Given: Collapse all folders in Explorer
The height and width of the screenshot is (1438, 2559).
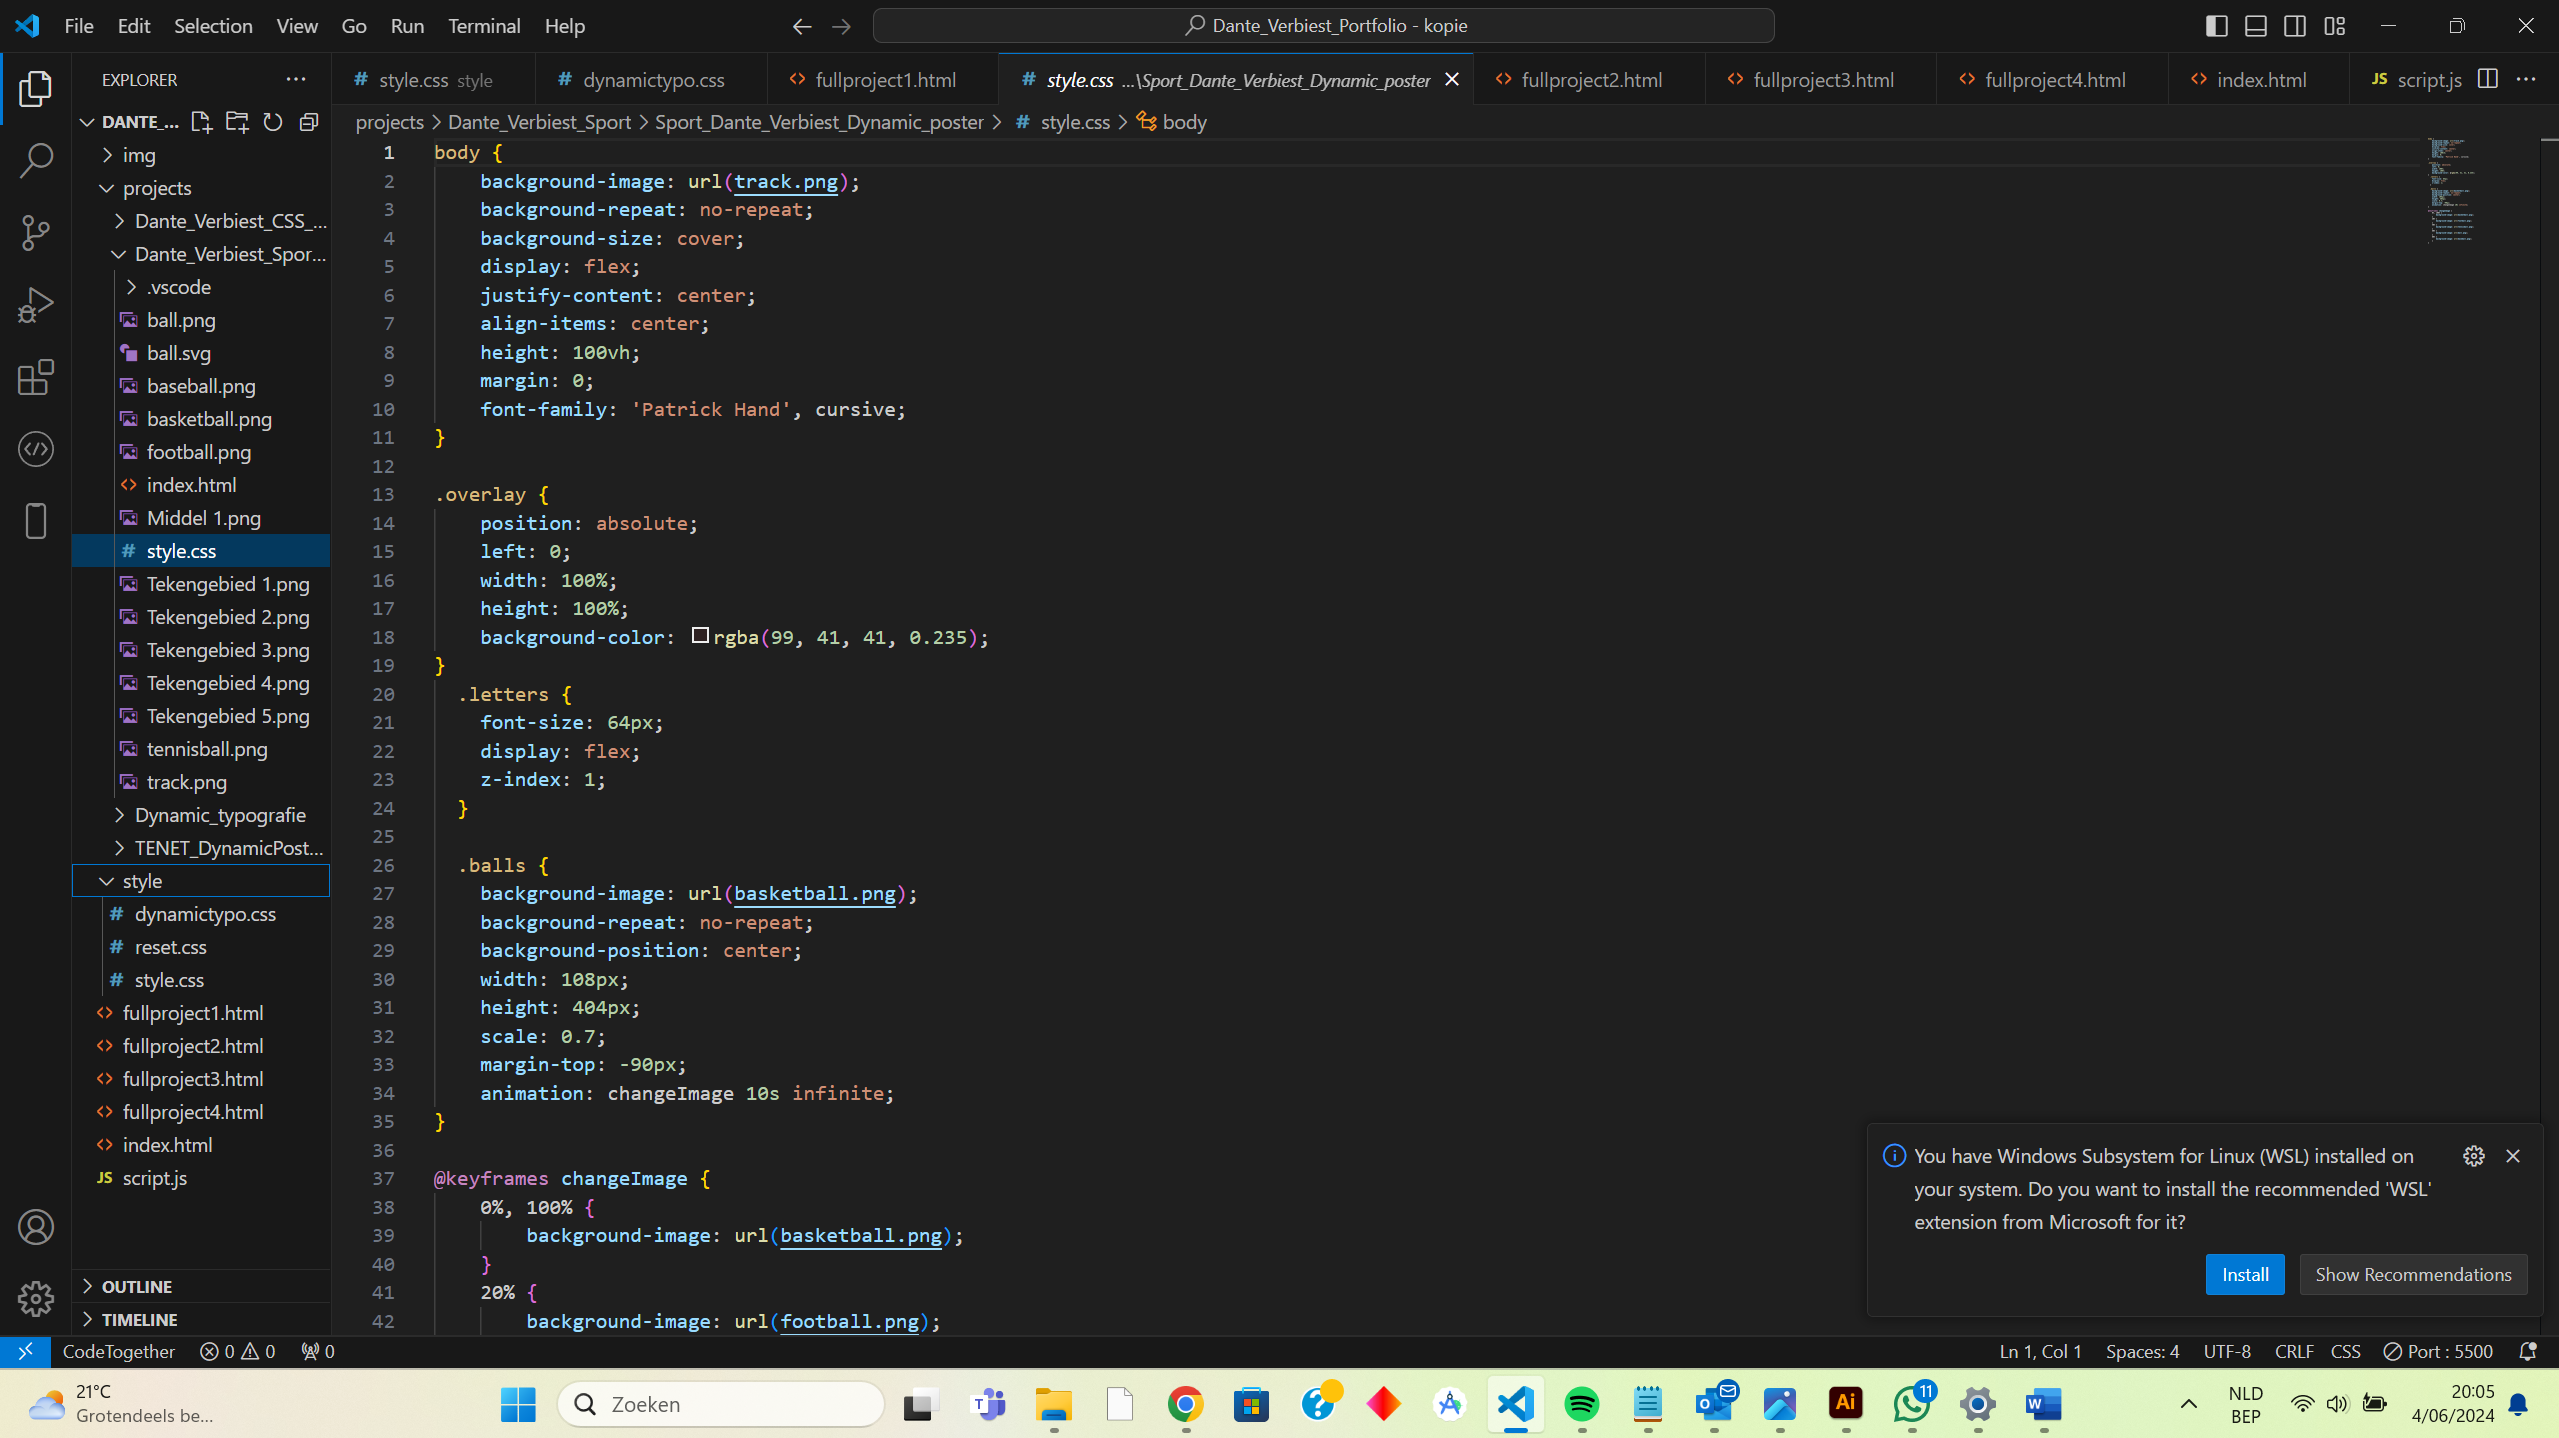Looking at the screenshot, I should click(x=309, y=122).
